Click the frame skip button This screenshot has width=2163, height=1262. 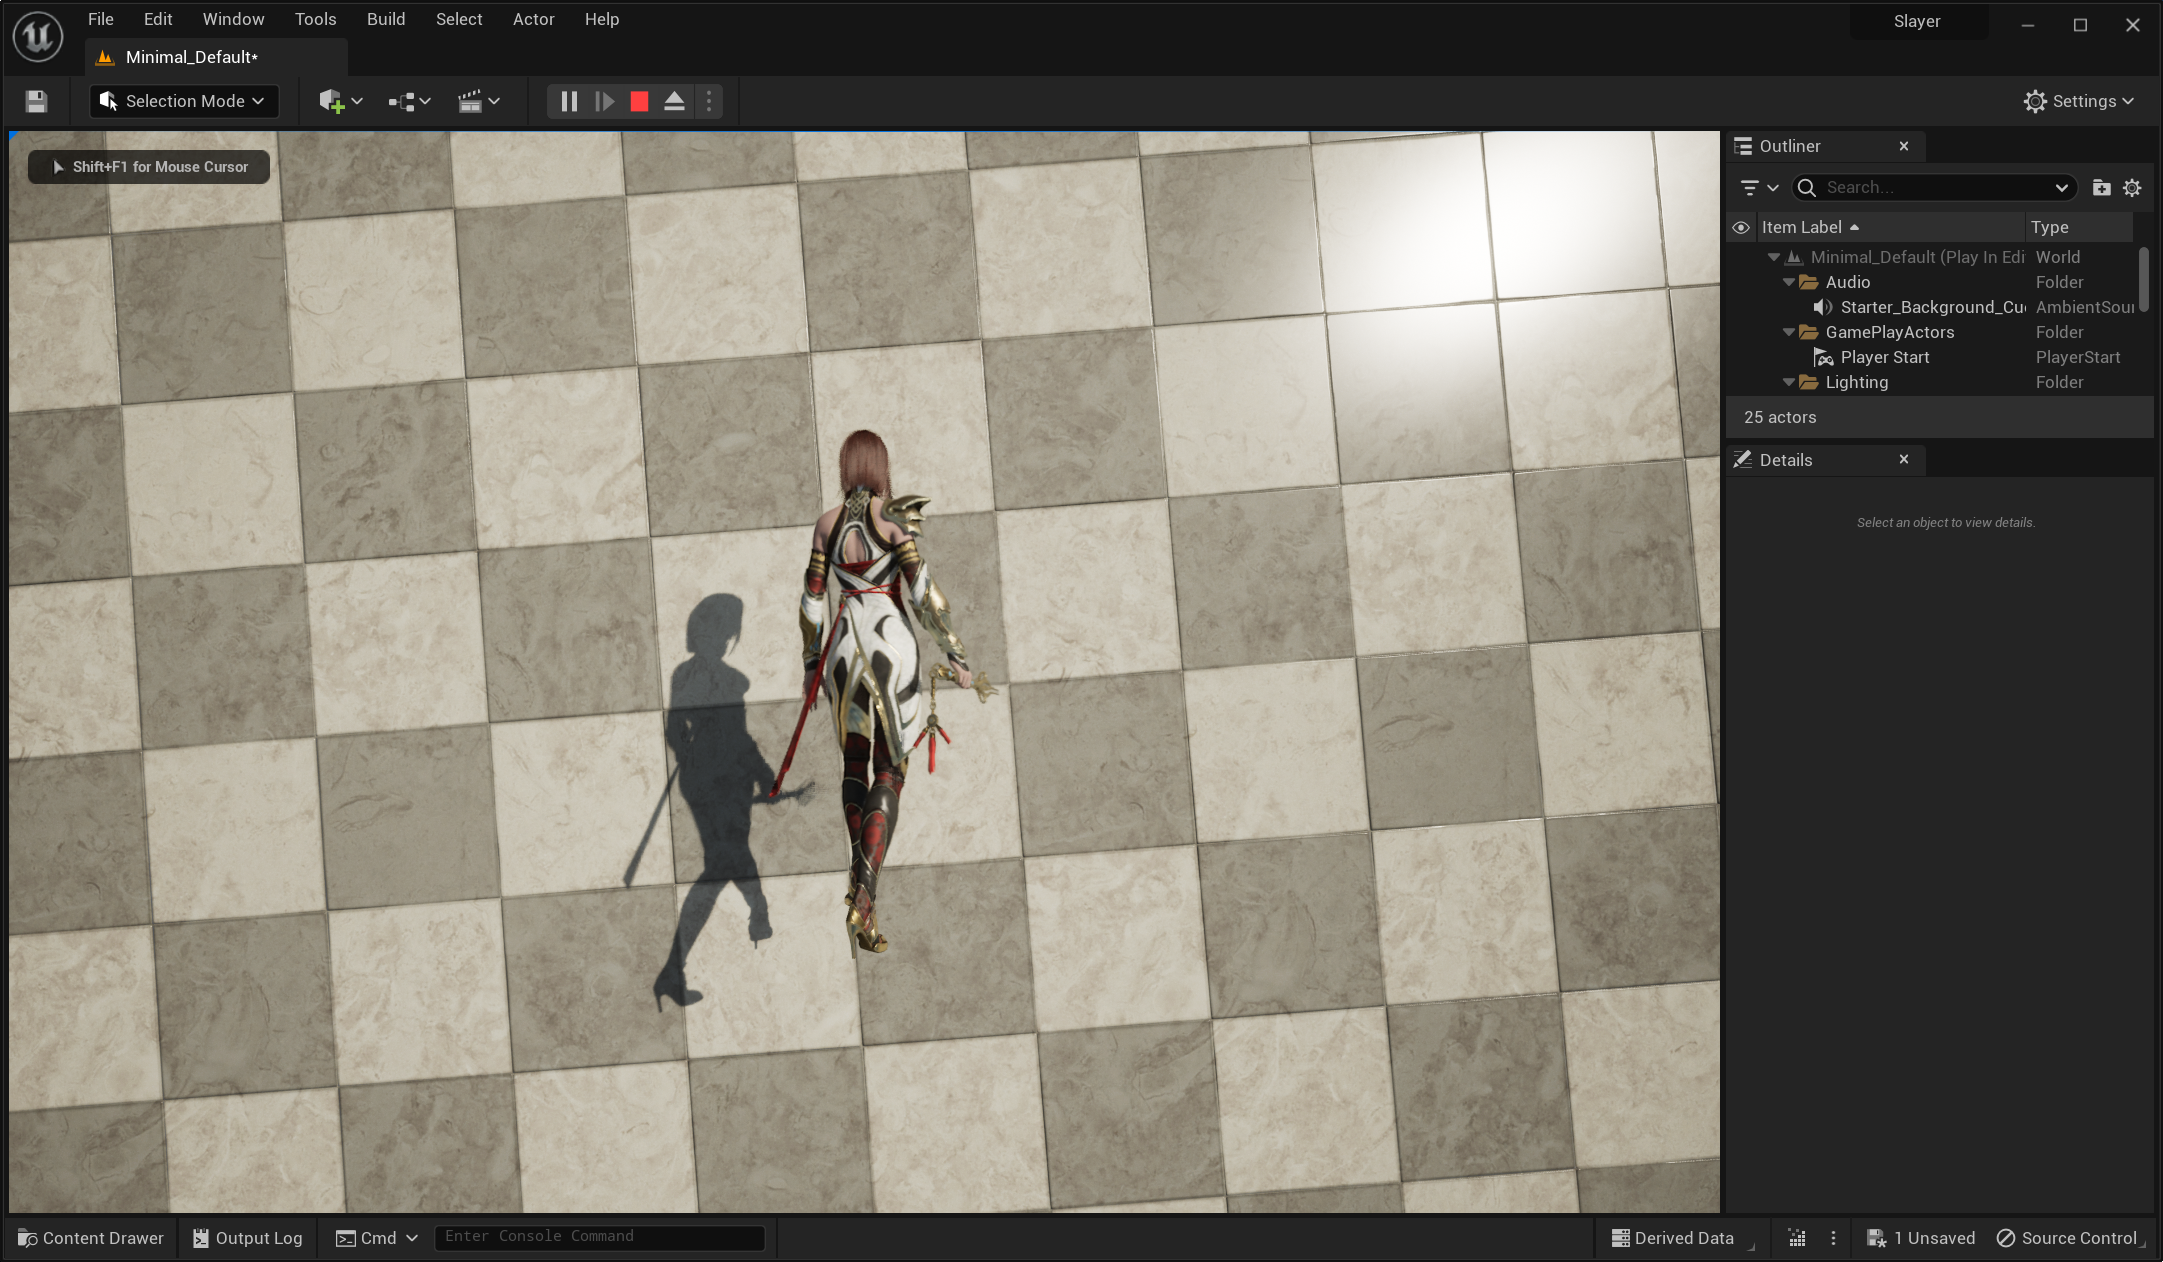604,101
